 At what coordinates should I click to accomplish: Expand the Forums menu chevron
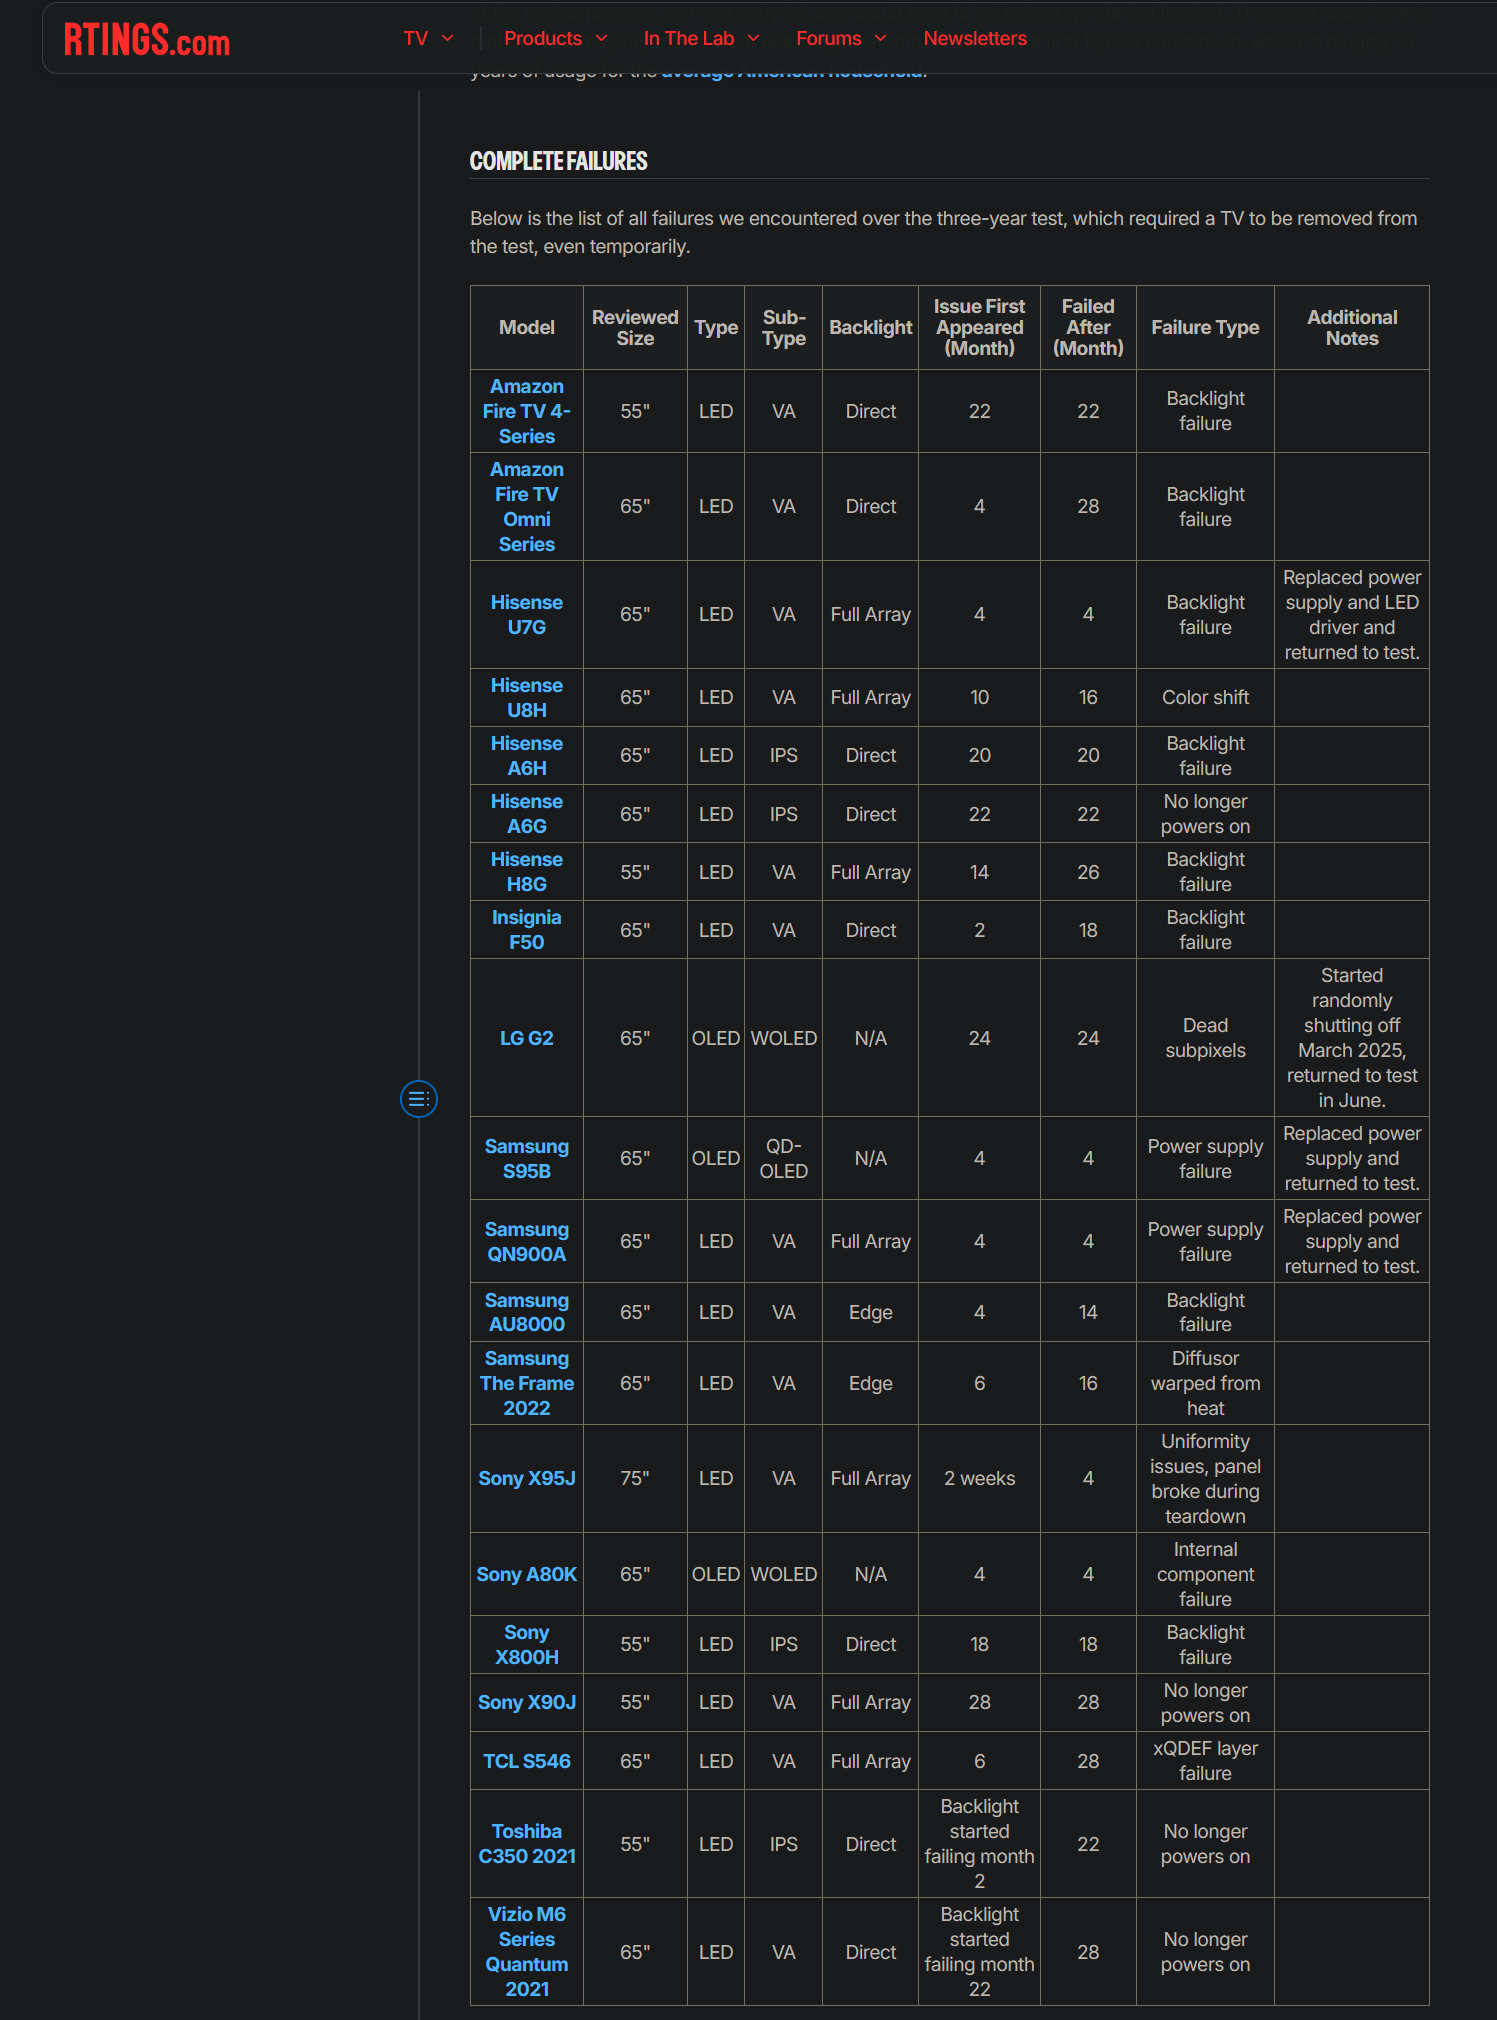coord(881,38)
